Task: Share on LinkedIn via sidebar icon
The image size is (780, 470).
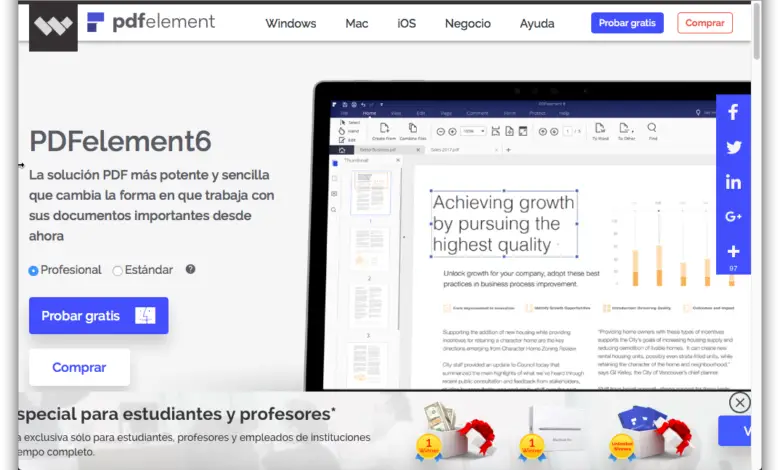Action: pos(733,182)
